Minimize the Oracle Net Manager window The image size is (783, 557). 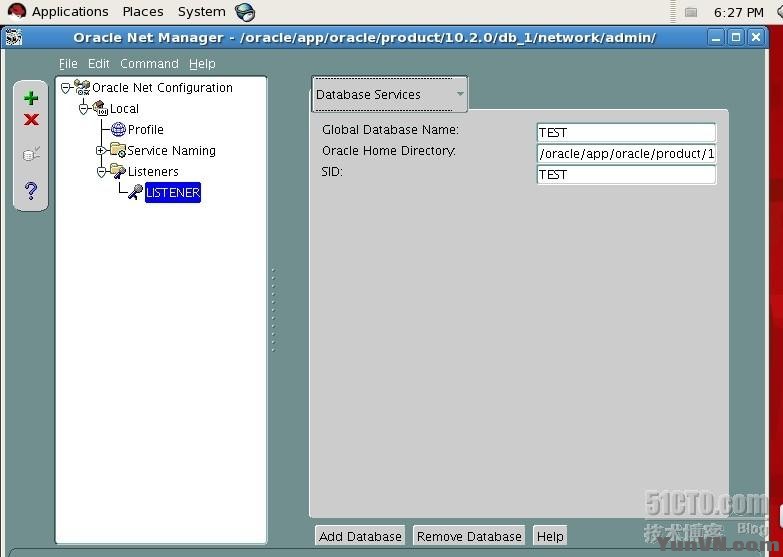(x=716, y=37)
